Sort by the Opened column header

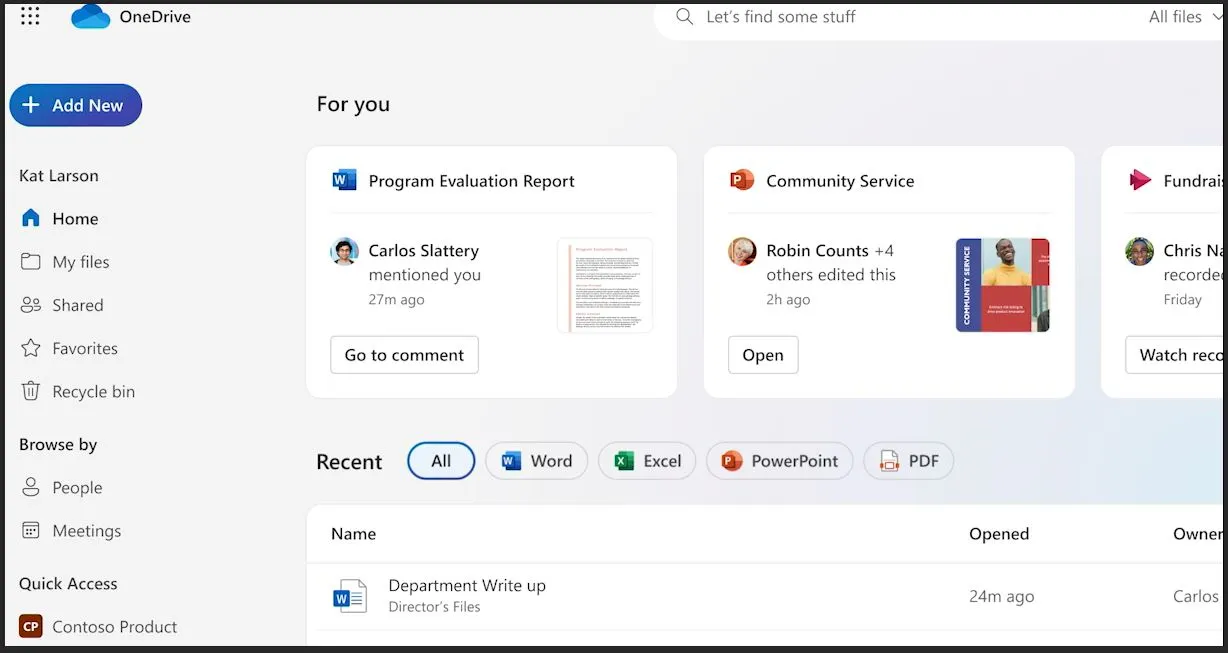[x=999, y=534]
